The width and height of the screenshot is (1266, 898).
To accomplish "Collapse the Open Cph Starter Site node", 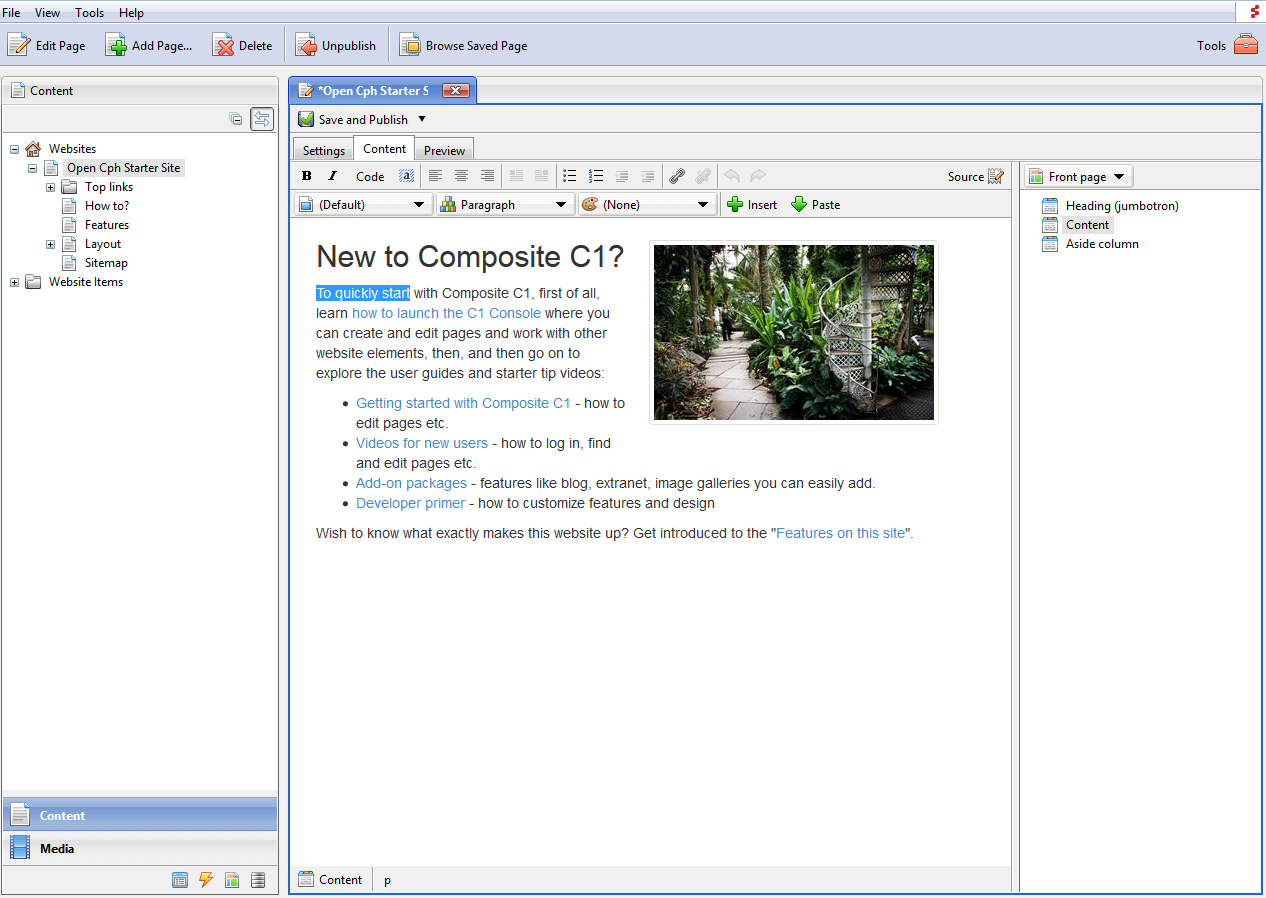I will coord(31,167).
